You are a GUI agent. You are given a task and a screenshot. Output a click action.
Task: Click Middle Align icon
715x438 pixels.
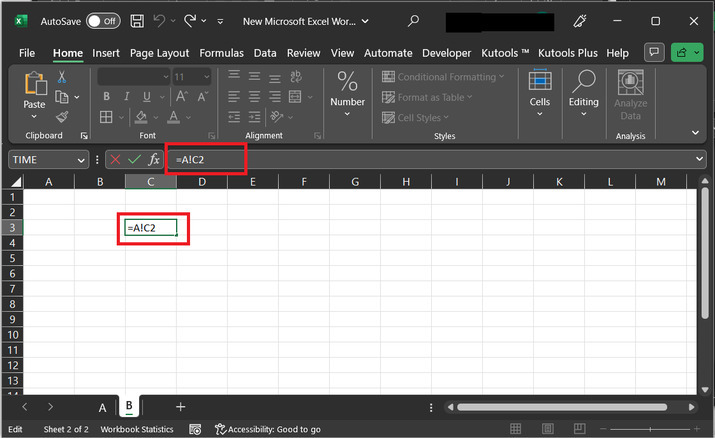click(x=254, y=76)
